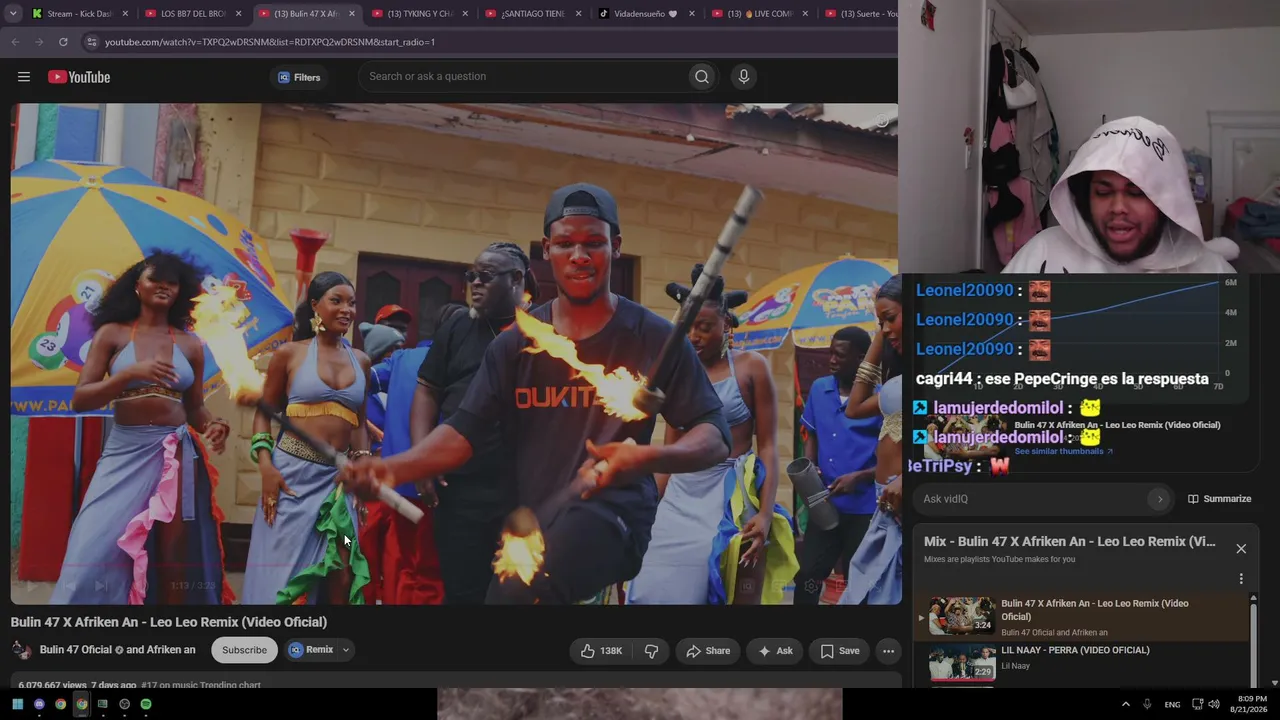Start voice search with the microphone icon
The image size is (1280, 720).
pos(743,77)
